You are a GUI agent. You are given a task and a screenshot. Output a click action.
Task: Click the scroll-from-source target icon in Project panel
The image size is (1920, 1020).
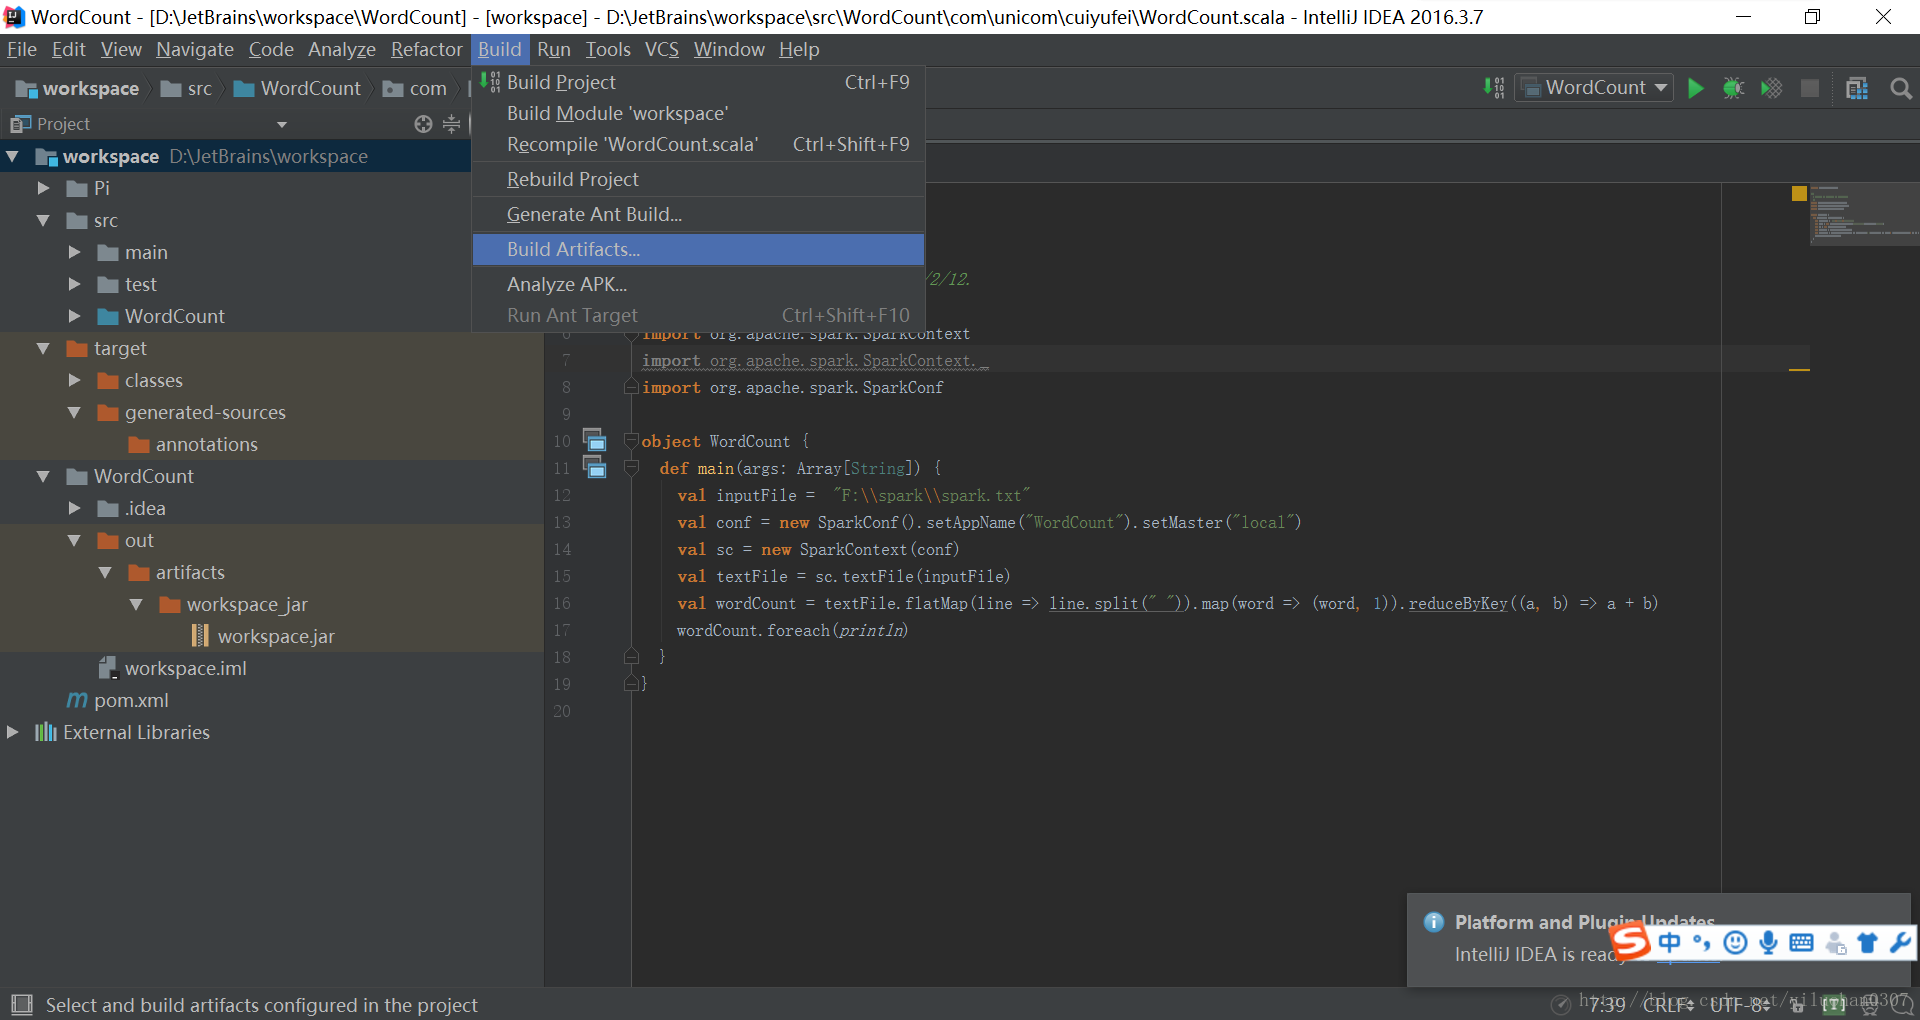[423, 124]
